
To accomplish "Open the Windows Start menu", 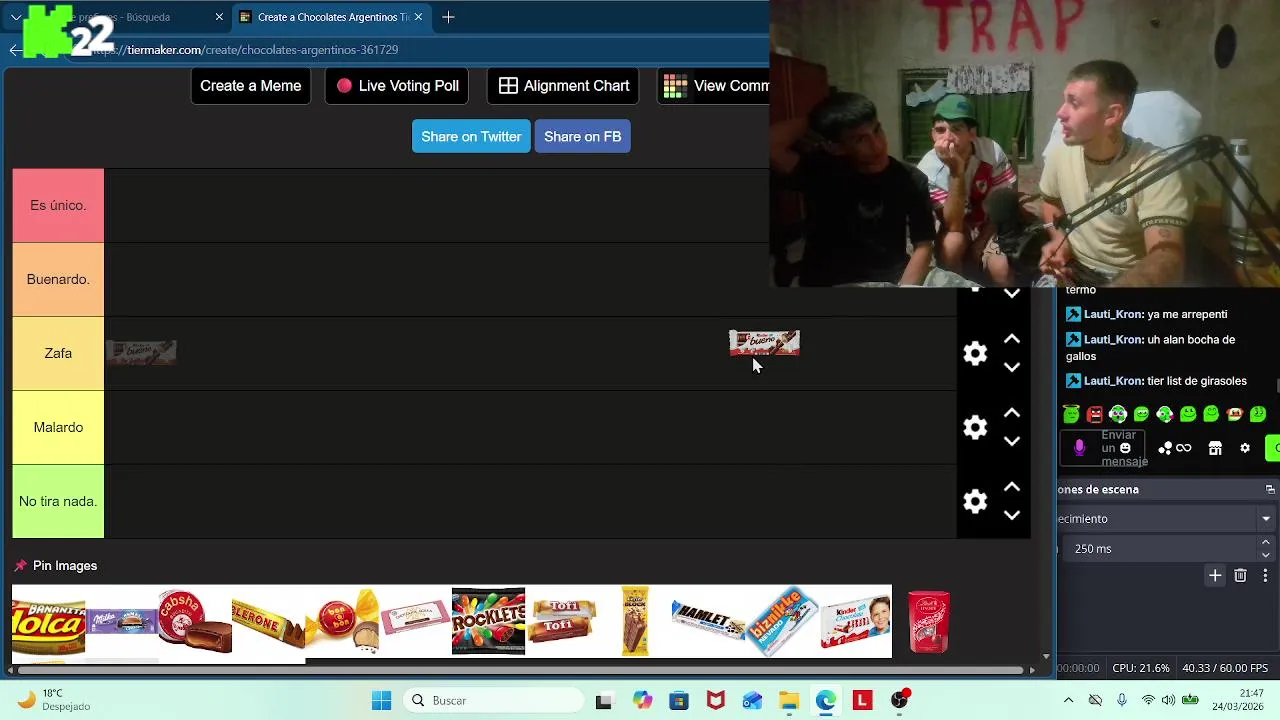I will (x=381, y=701).
